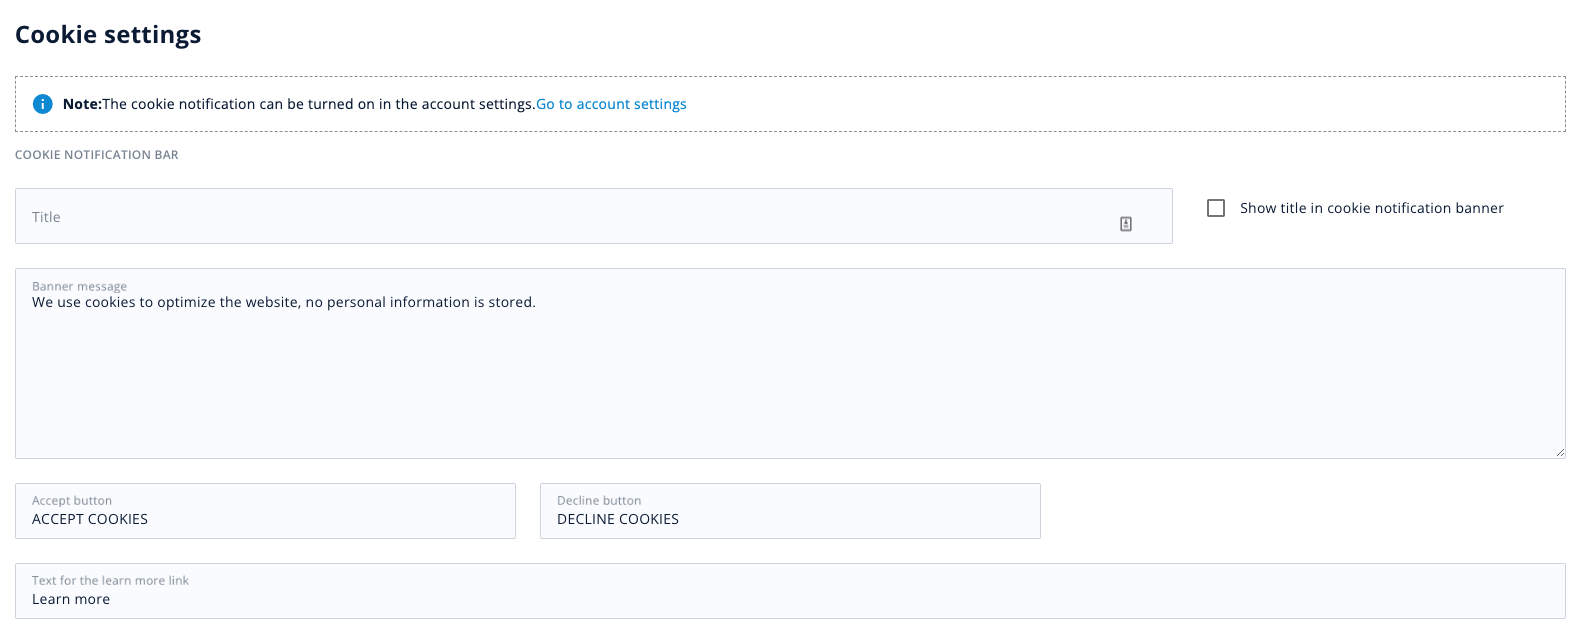Click the Text for the learn more link field
Viewport: 1579px width, 636px height.
790,591
